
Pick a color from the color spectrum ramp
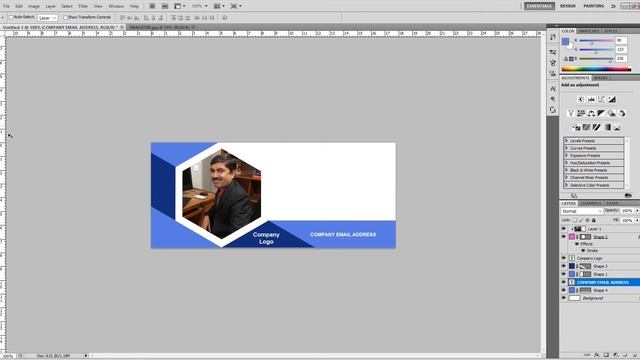pyautogui.click(x=596, y=69)
